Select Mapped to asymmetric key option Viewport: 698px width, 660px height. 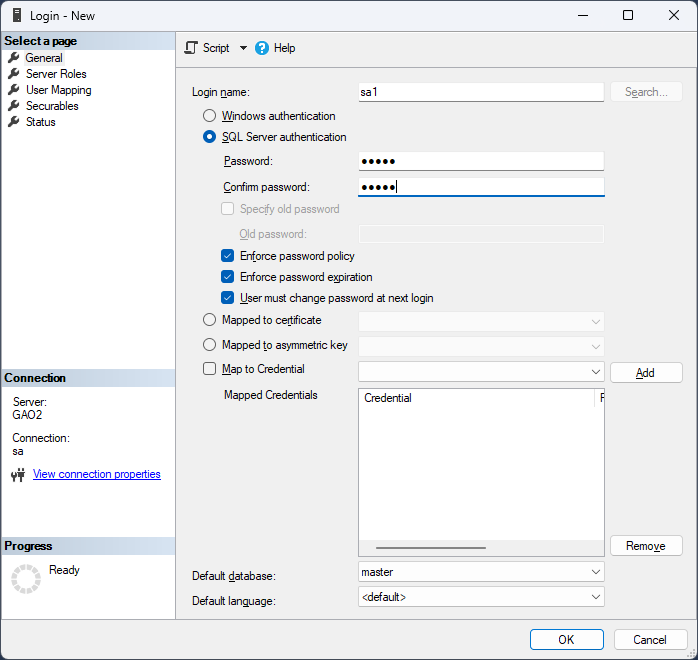tap(209, 344)
